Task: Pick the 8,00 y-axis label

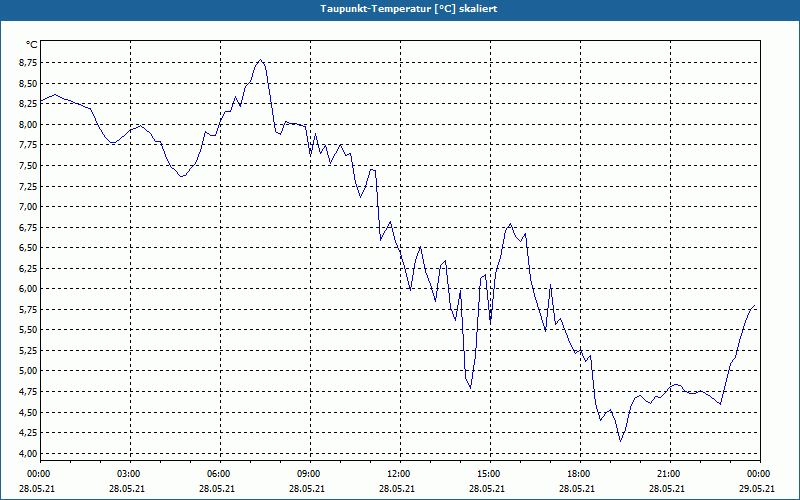Action: click(x=29, y=124)
